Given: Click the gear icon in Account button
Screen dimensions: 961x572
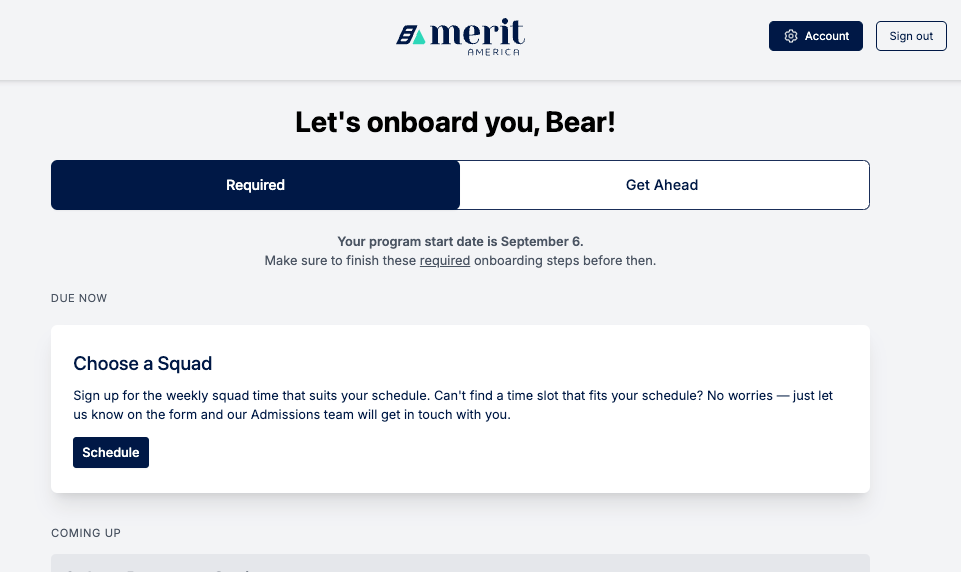Looking at the screenshot, I should coord(791,36).
